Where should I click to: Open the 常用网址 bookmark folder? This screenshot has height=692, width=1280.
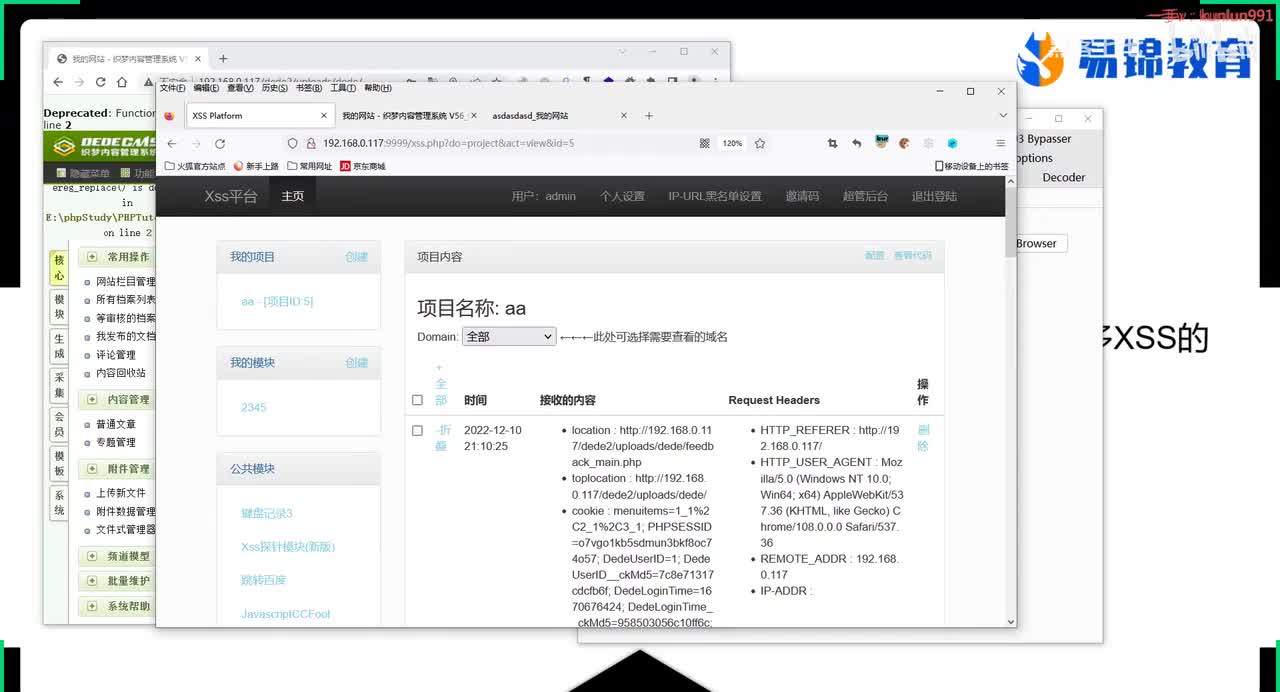310,166
